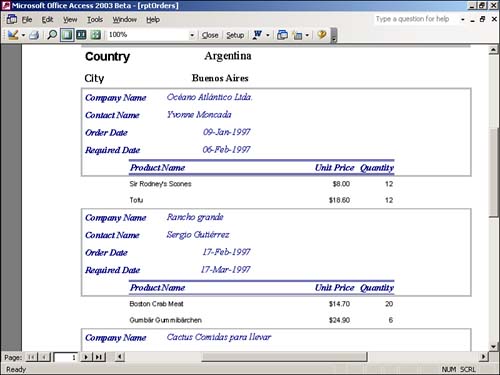
Task: Click company name Rancho grande
Action: pyautogui.click(x=195, y=217)
